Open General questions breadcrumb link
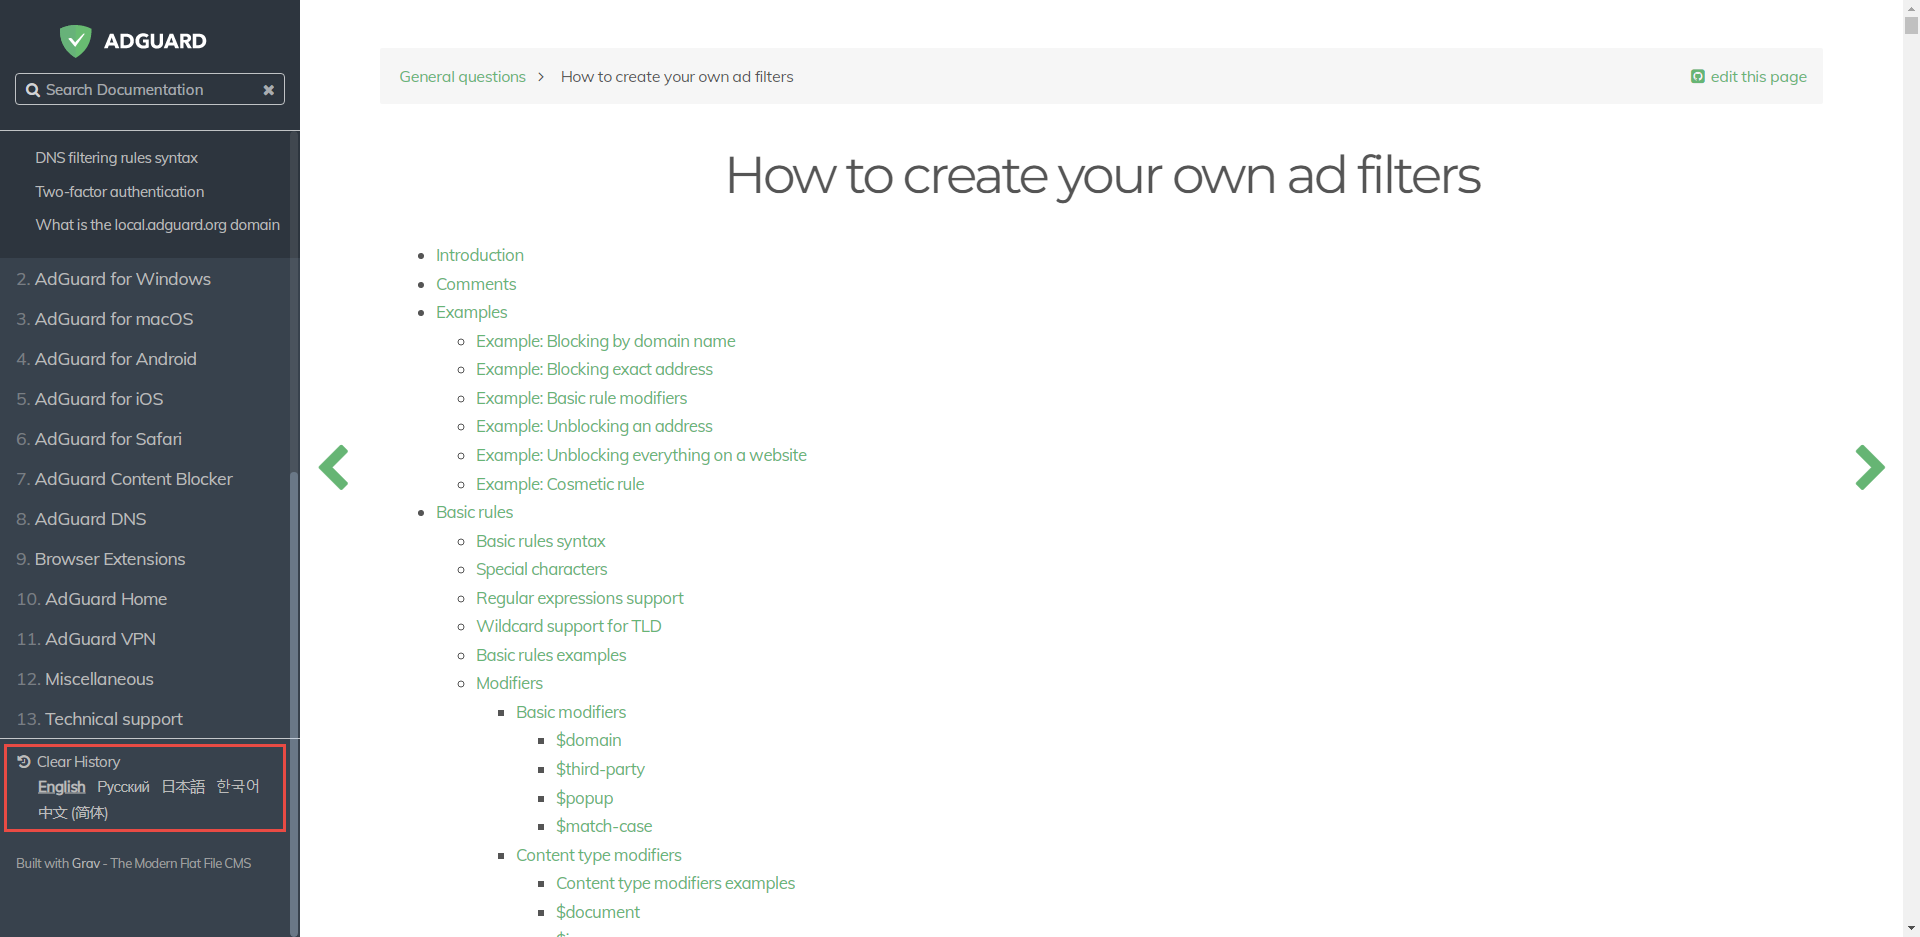Screen dimensions: 1920x937 coord(462,77)
